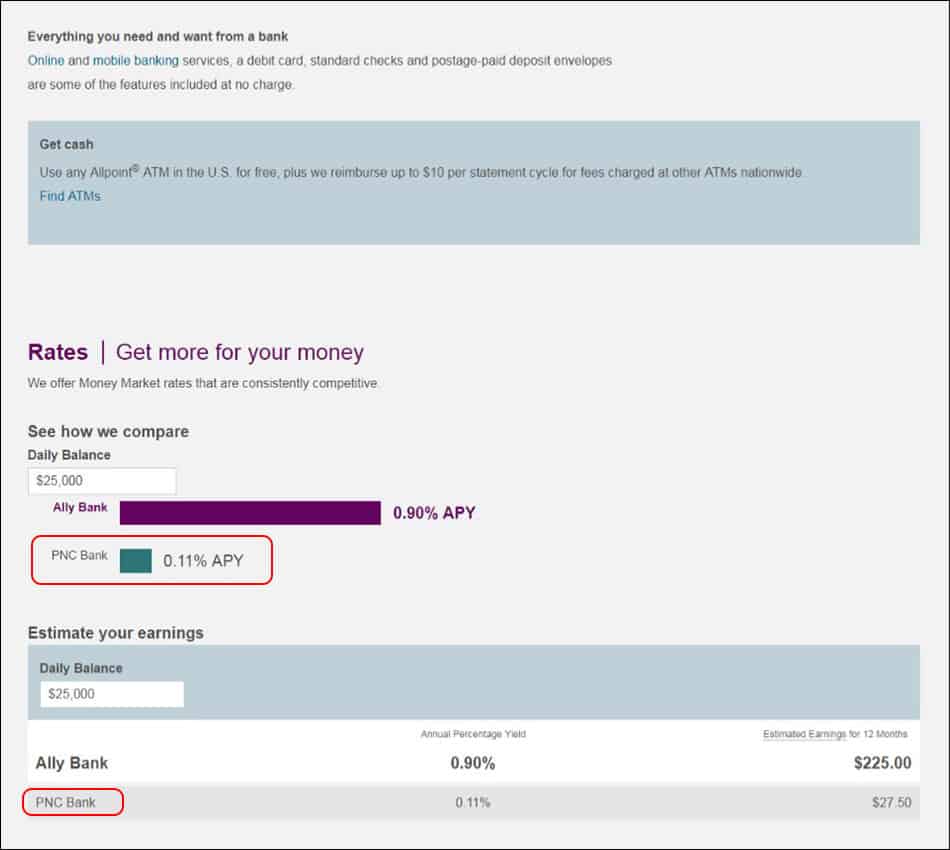This screenshot has height=850, width=950.
Task: Click the '0.90%' yield in the table
Action: pos(473,763)
